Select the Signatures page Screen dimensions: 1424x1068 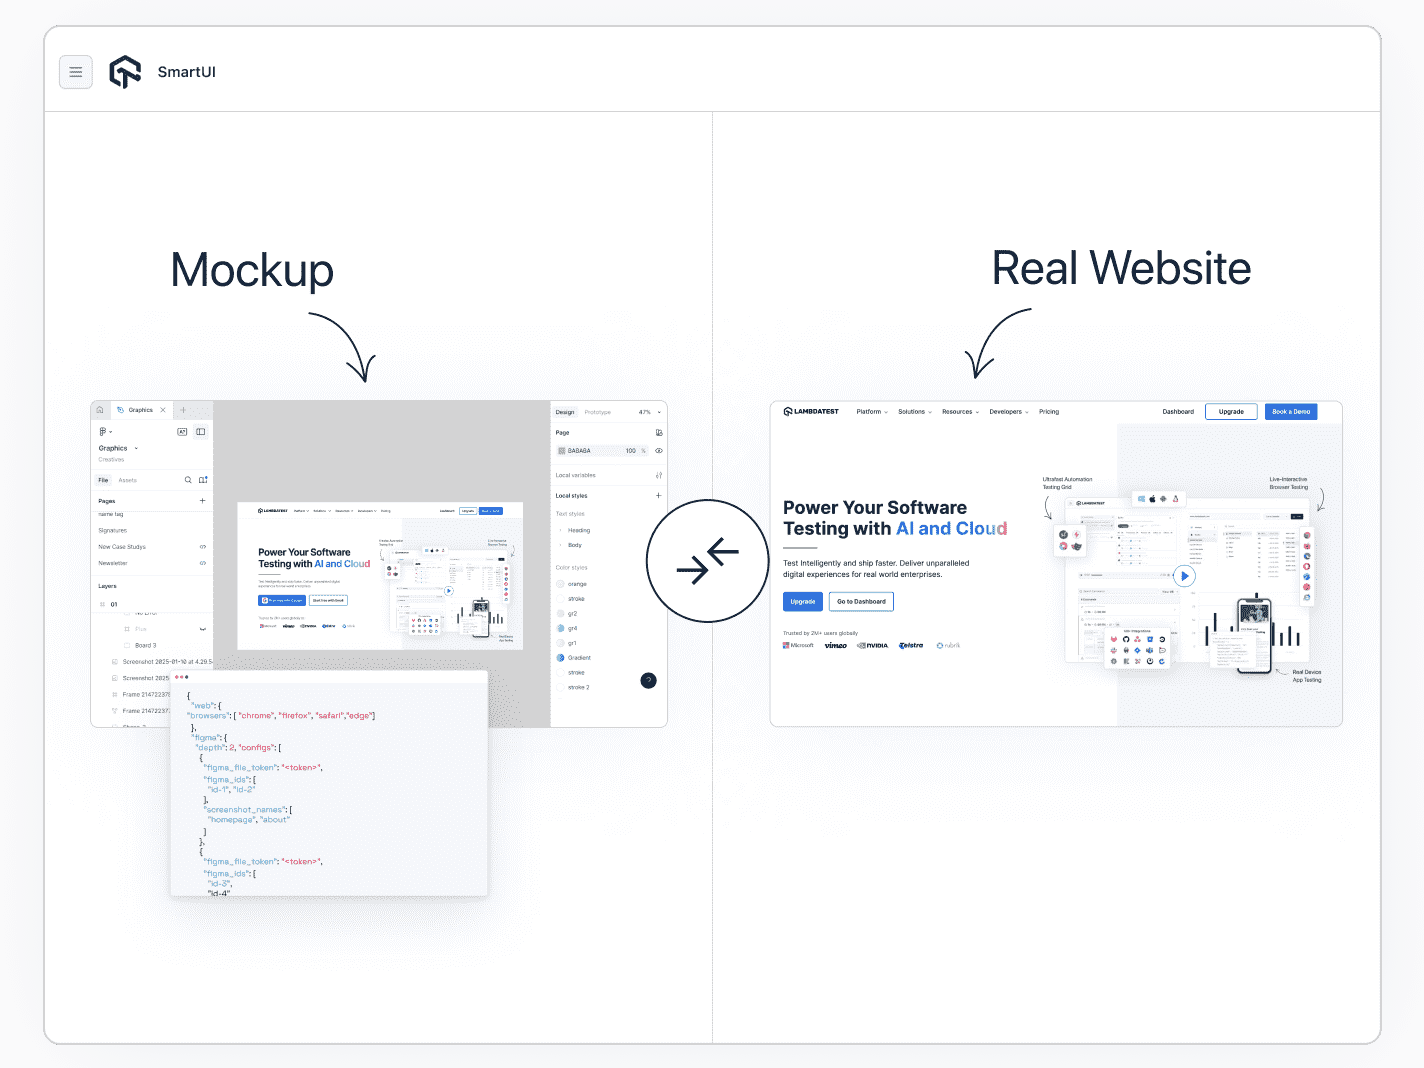[113, 531]
